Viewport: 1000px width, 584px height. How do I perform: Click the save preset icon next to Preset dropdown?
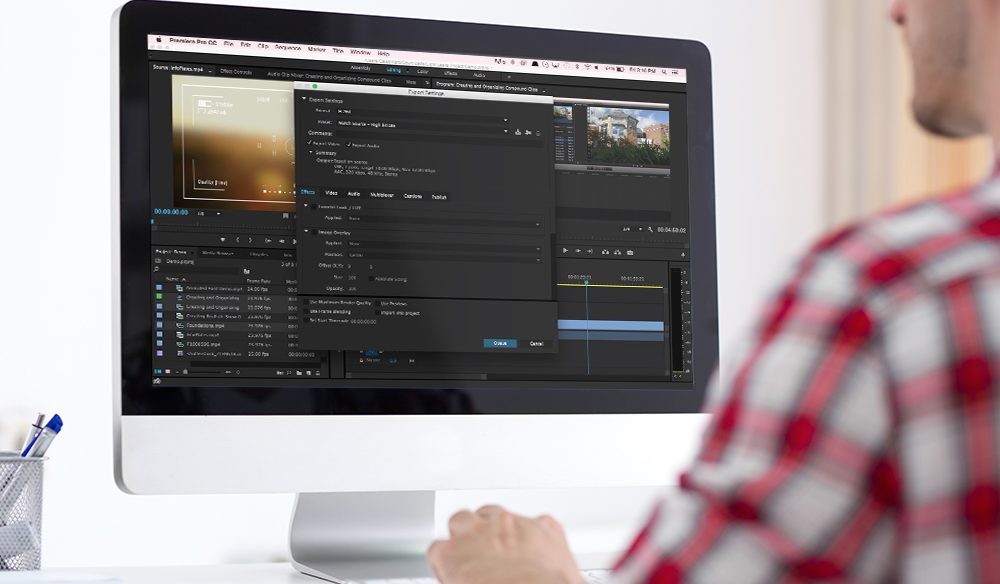[x=517, y=131]
